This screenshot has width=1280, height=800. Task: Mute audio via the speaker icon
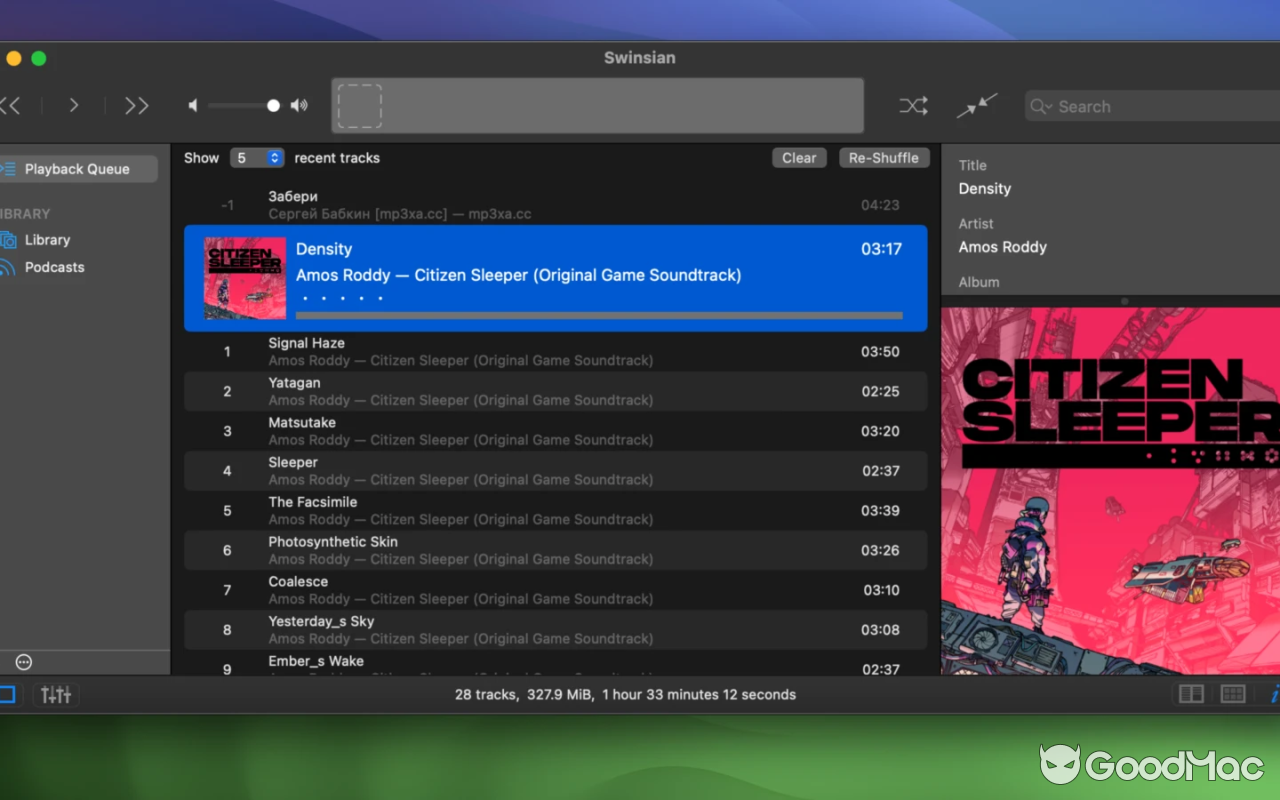(x=193, y=105)
